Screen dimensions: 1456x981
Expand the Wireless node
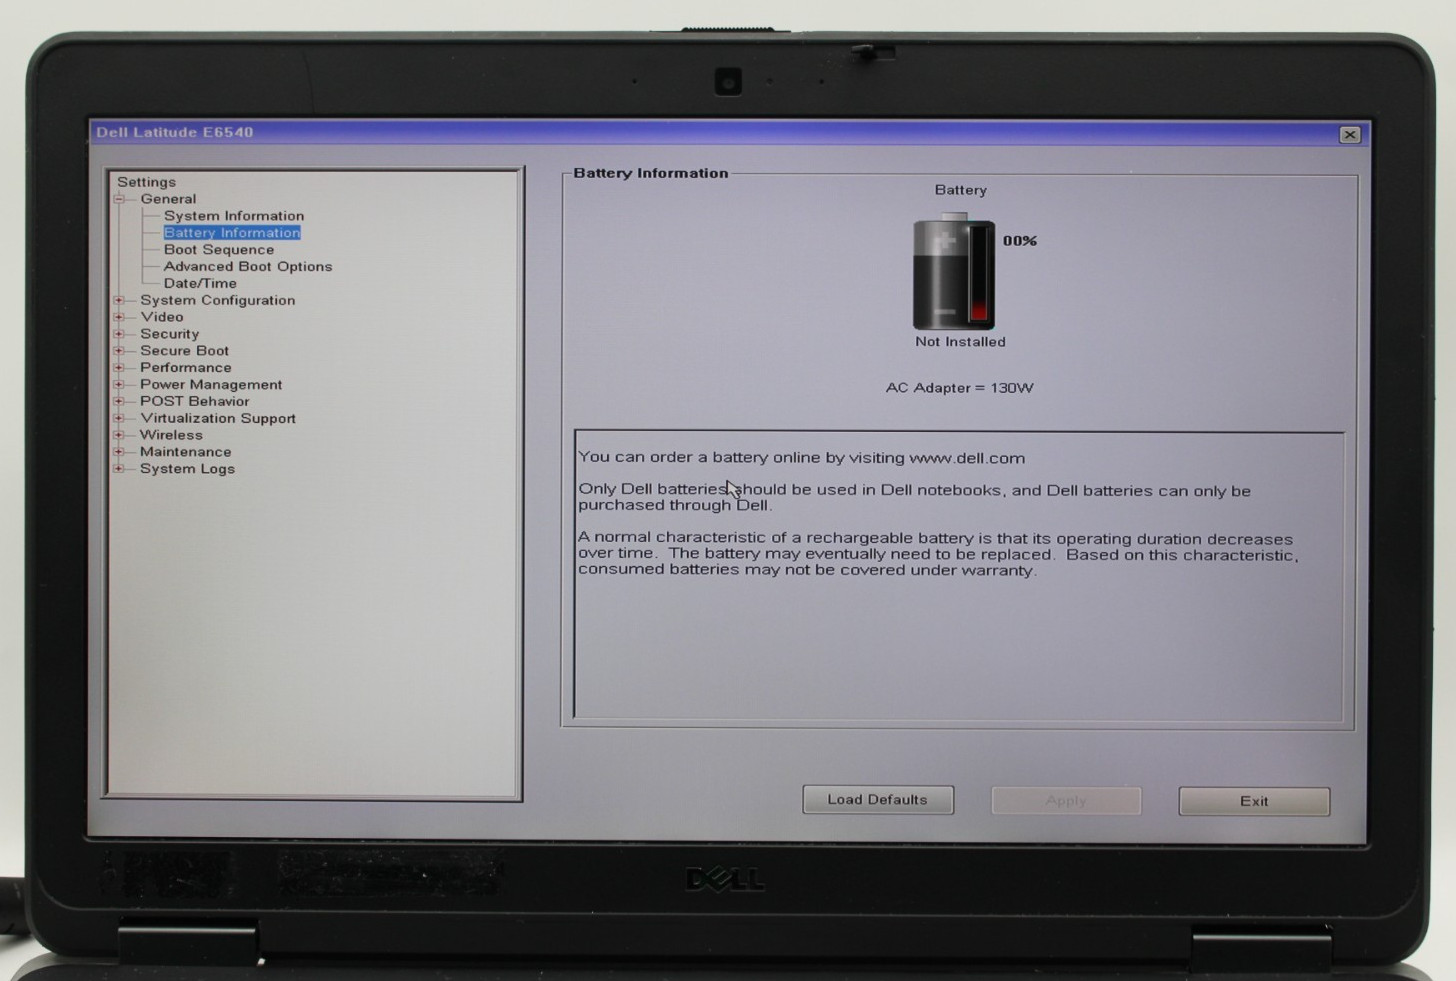click(x=119, y=435)
